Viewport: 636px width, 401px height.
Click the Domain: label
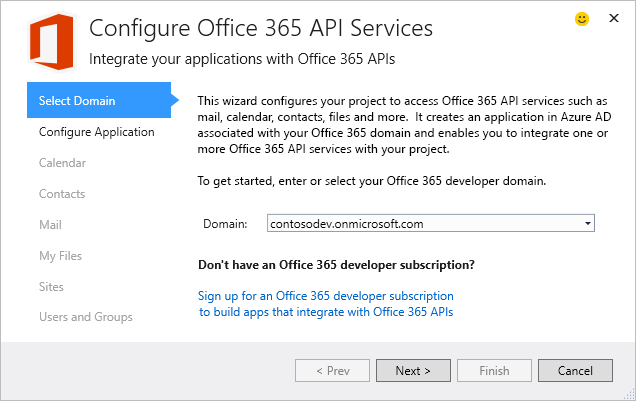click(224, 224)
